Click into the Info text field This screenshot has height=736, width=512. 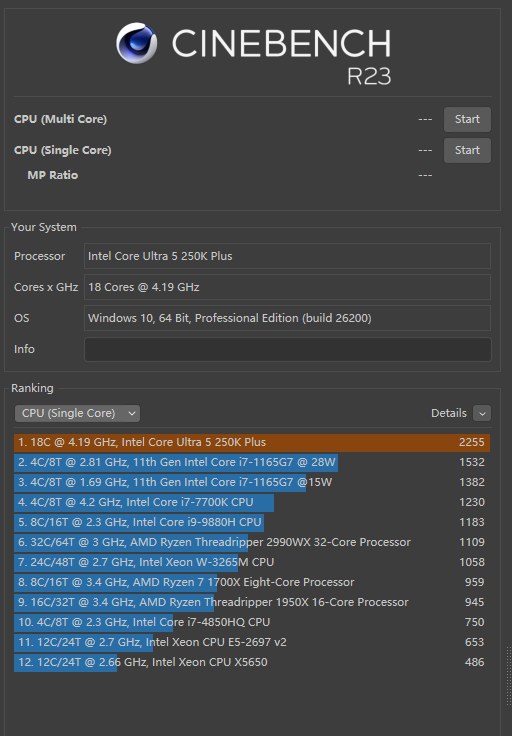[x=287, y=349]
